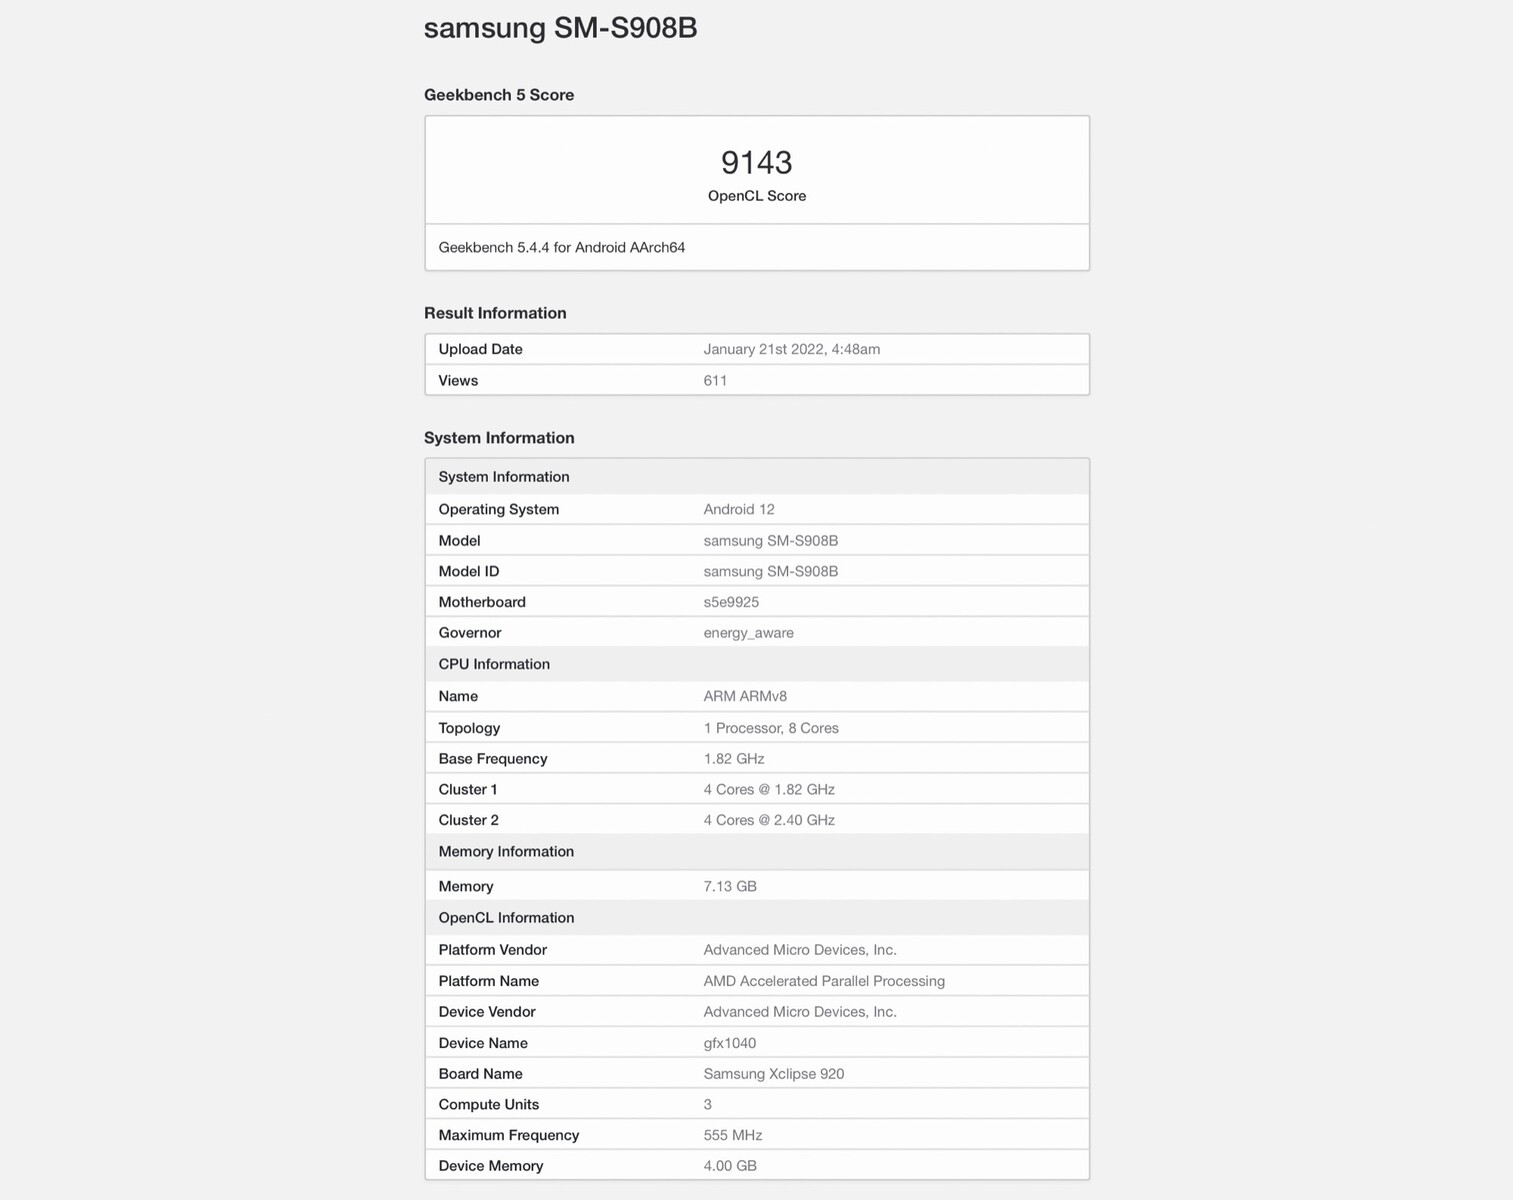
Task: Select the ARM ARMv8 name value
Action: coord(745,696)
